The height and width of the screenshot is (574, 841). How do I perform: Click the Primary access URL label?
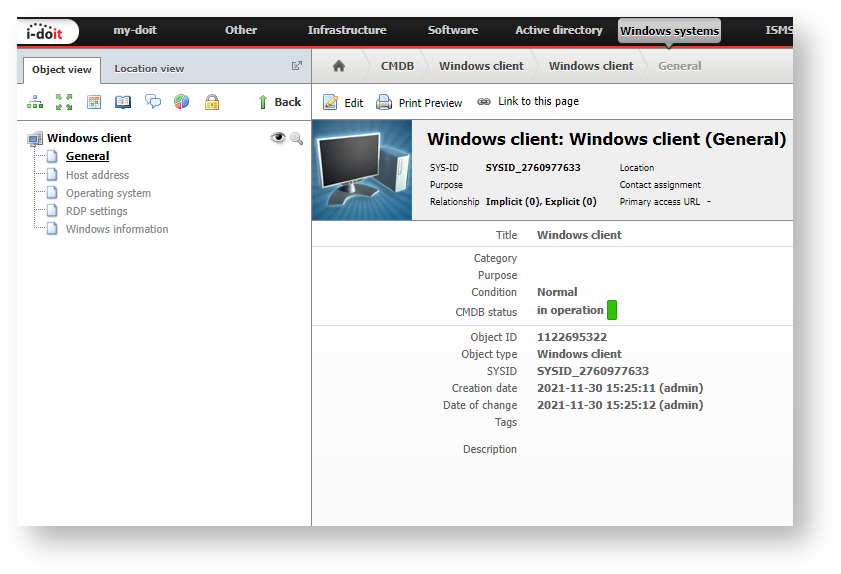[x=660, y=202]
